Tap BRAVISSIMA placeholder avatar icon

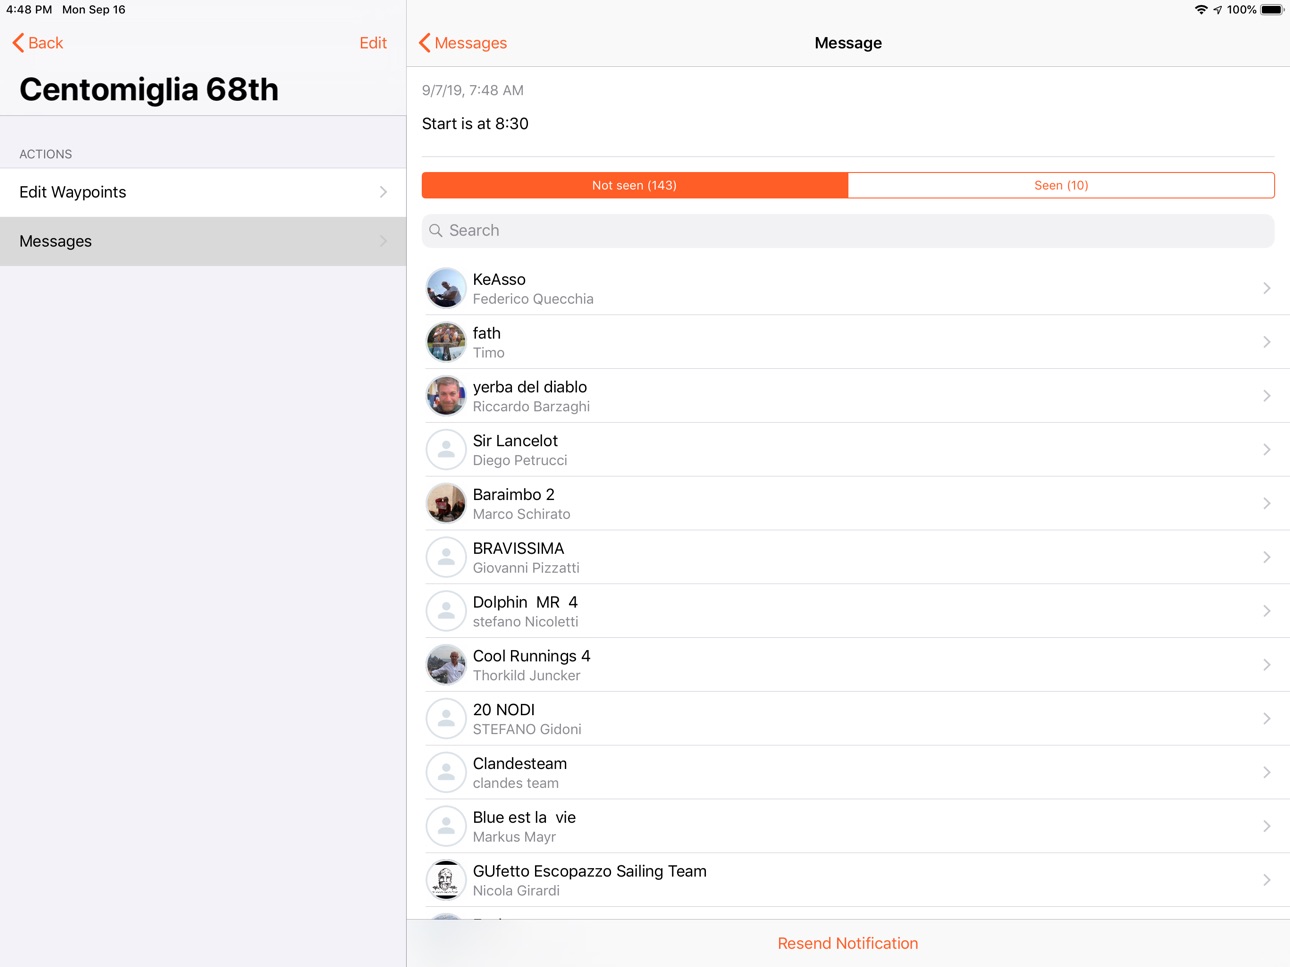(446, 558)
